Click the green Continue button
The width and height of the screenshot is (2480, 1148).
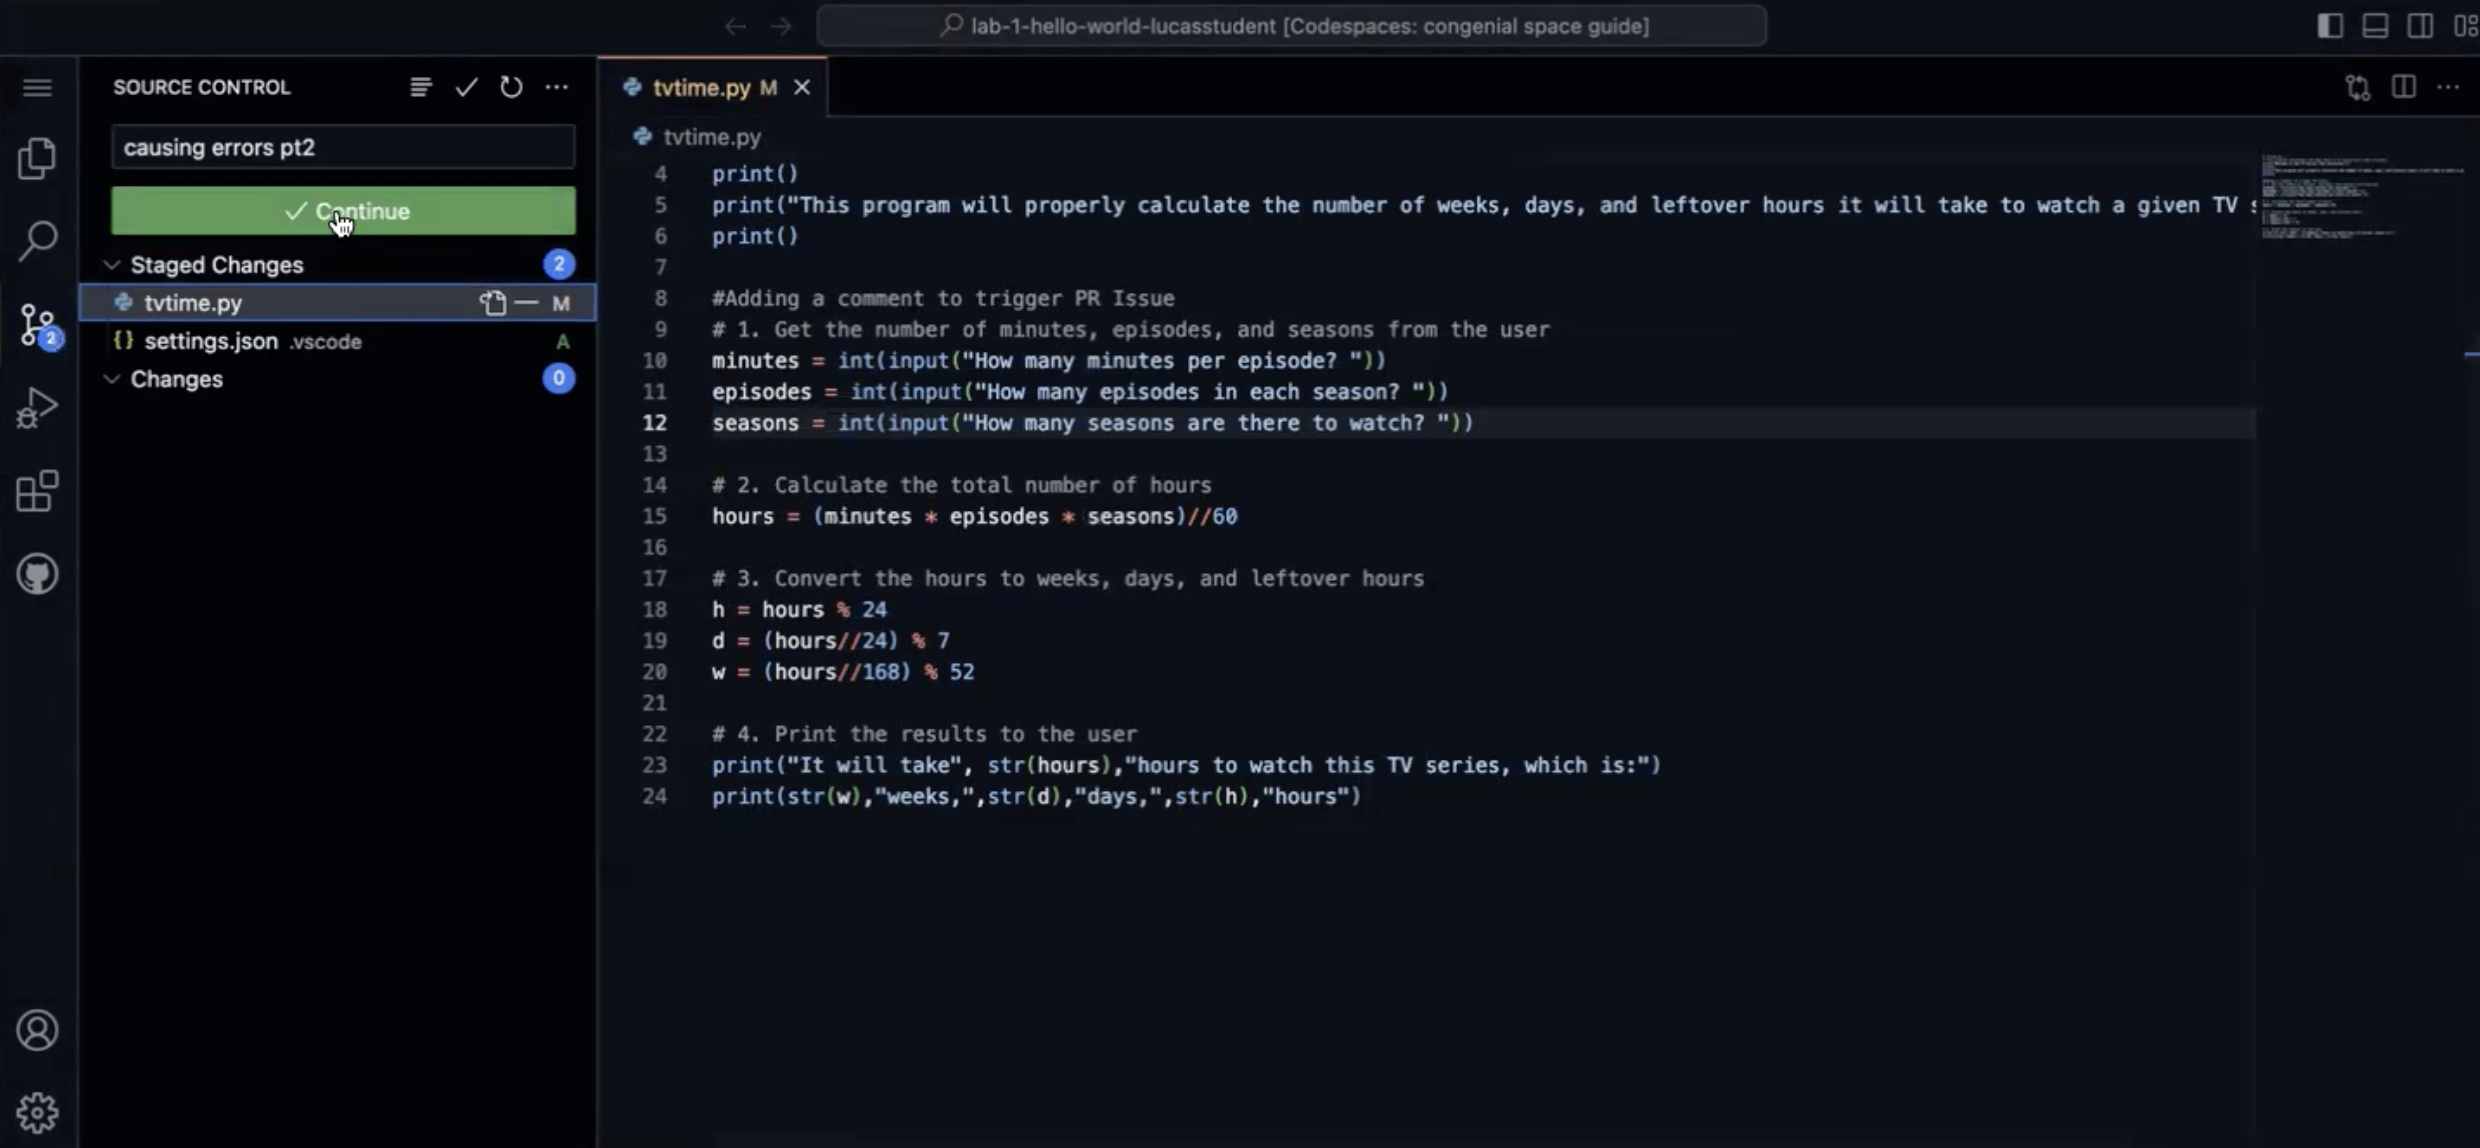click(x=343, y=211)
